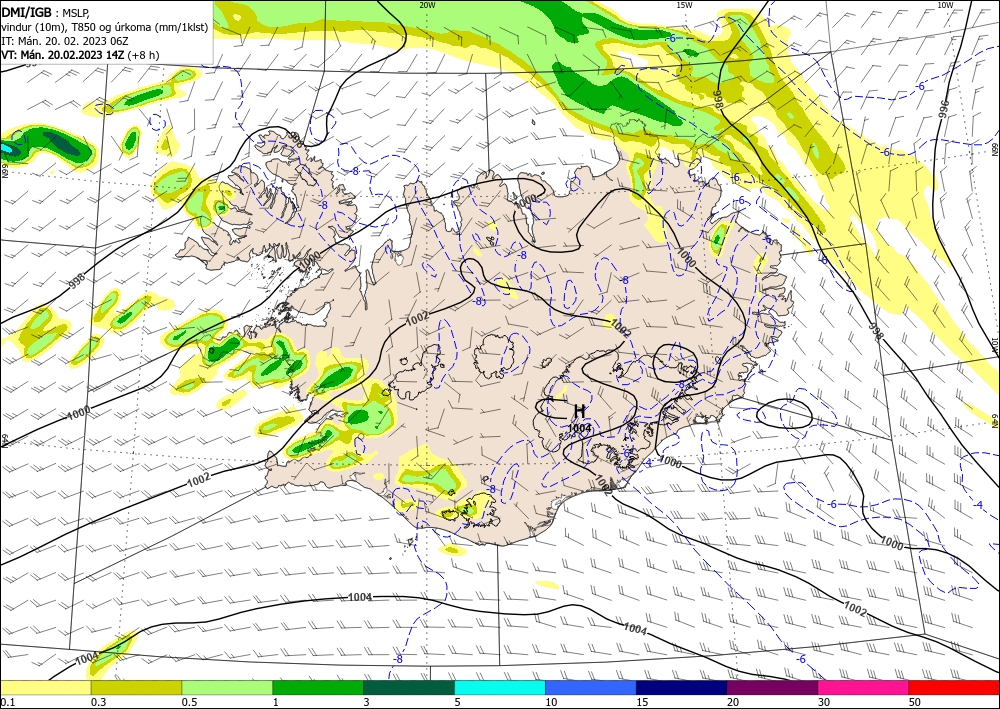
Task: Click the 996 isobar label
Action: (945, 109)
